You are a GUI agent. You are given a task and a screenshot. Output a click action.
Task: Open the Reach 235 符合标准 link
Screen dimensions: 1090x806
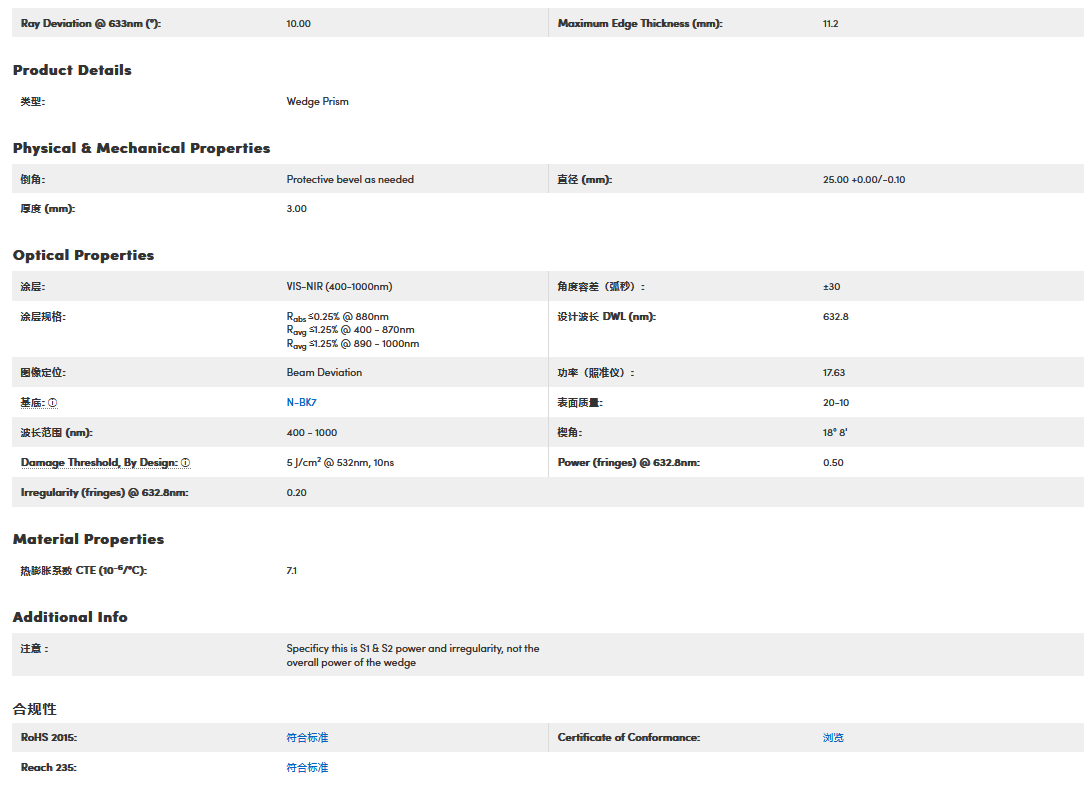coord(307,767)
